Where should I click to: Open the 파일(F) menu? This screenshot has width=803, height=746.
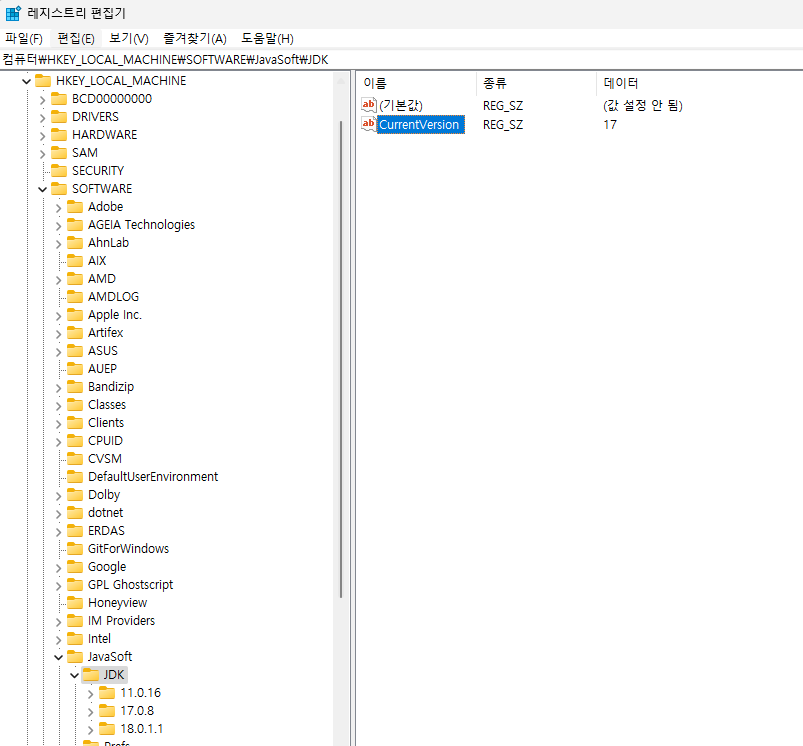click(24, 39)
